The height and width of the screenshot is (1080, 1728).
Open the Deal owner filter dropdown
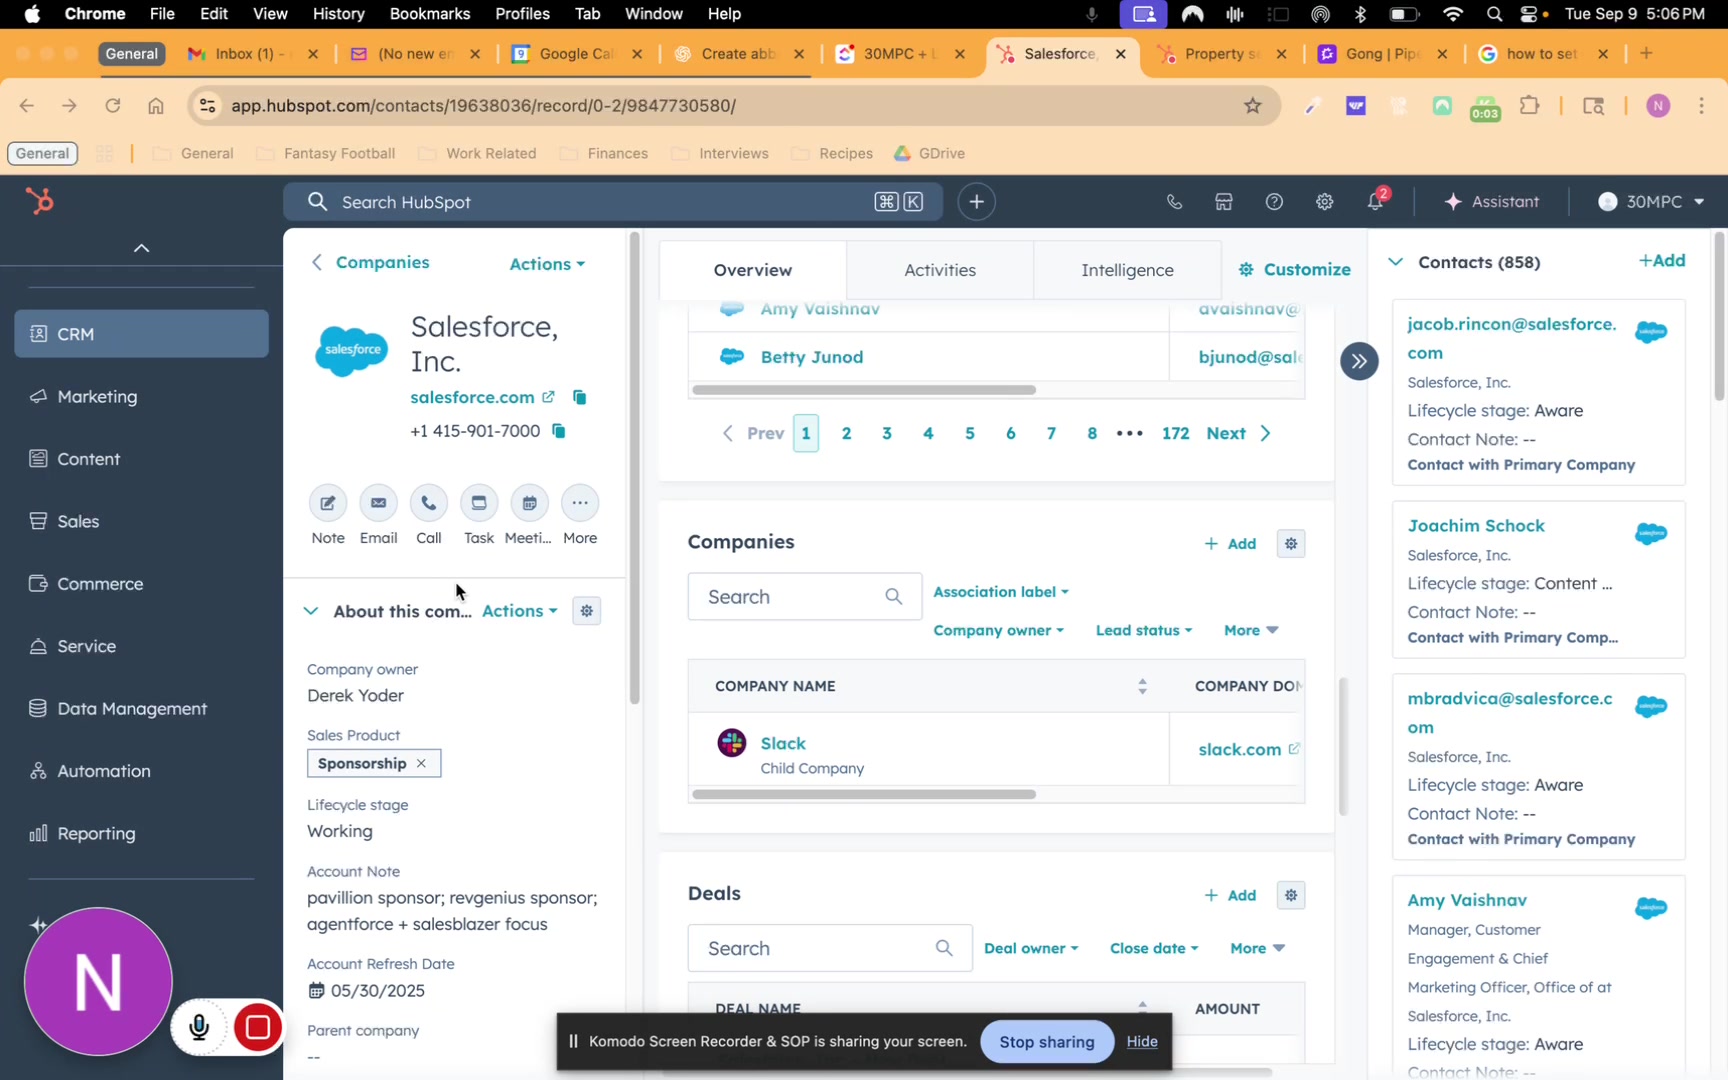point(1031,949)
